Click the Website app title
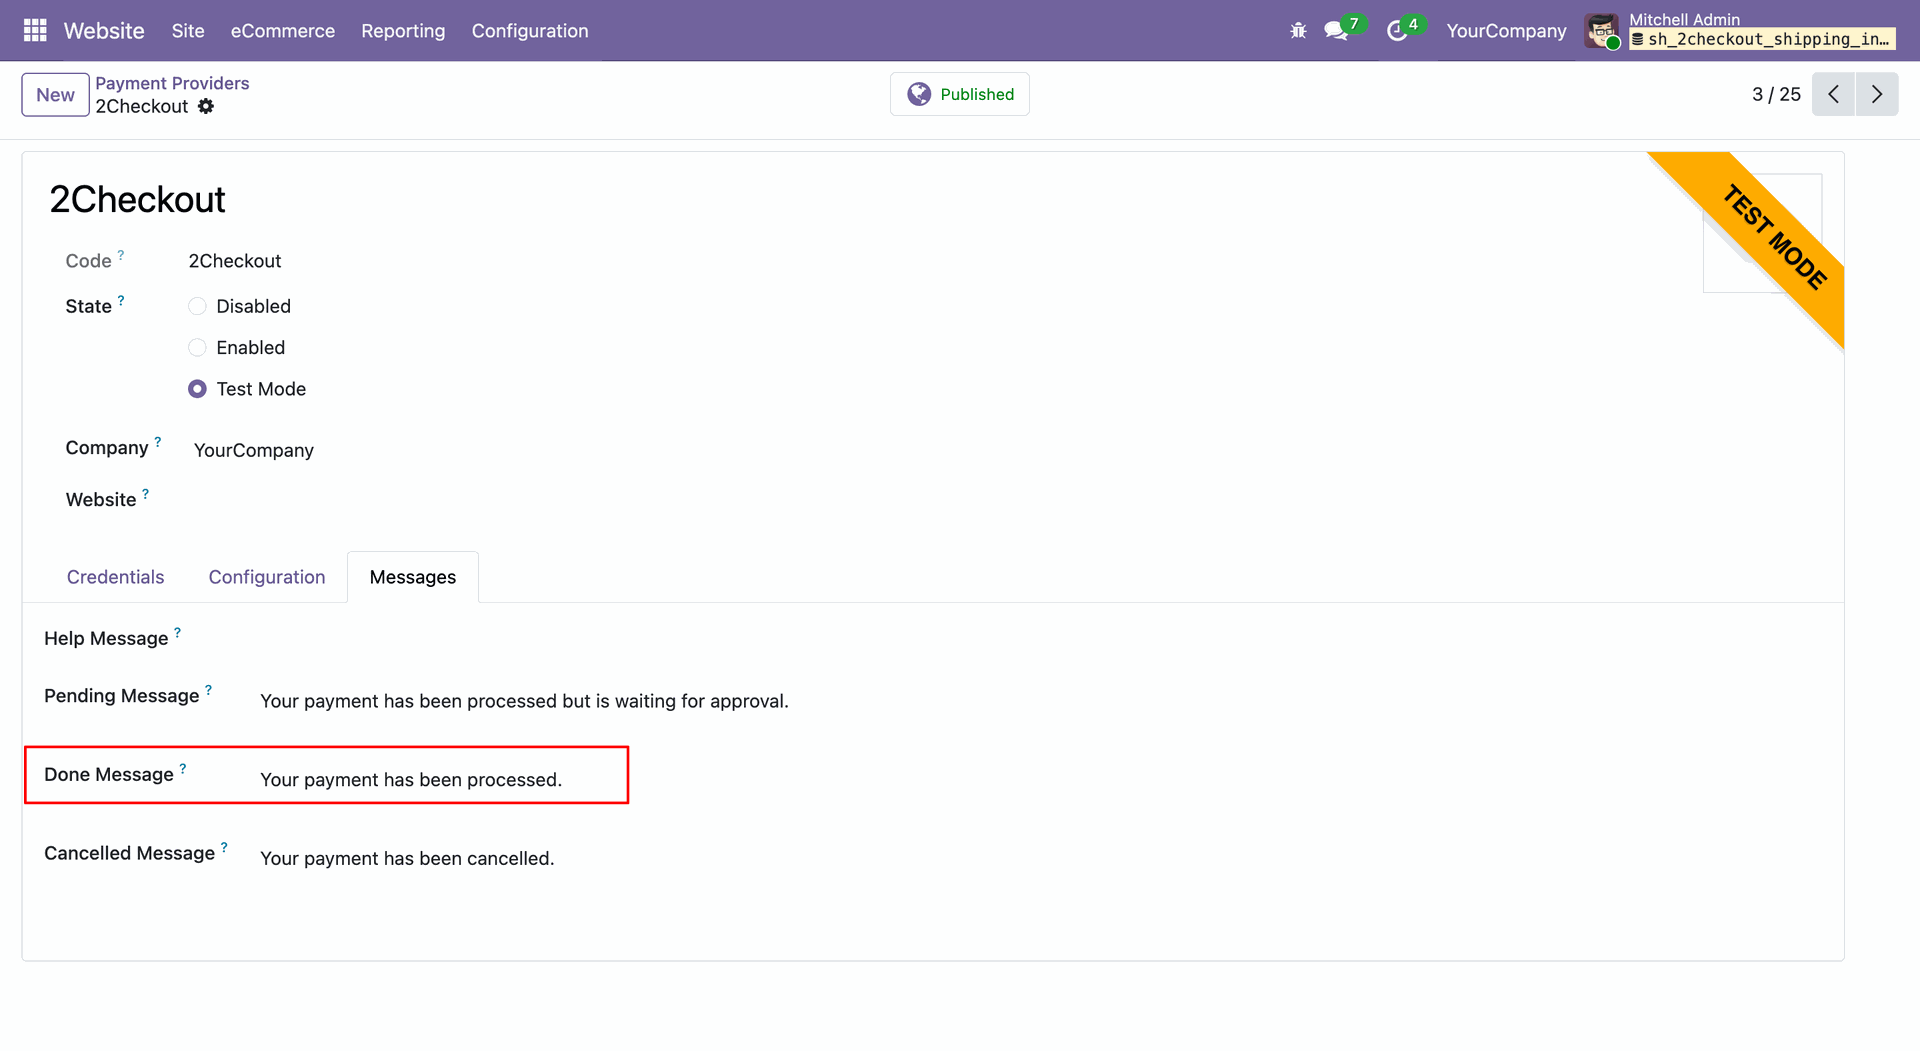This screenshot has height=1051, width=1920. (104, 31)
